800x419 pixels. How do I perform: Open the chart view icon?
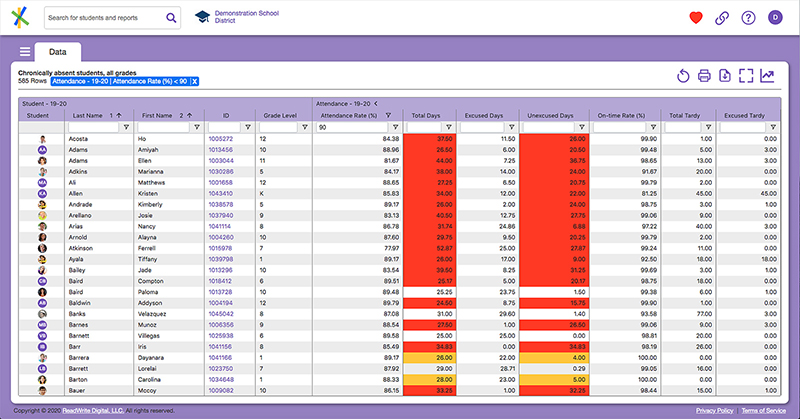pos(767,76)
